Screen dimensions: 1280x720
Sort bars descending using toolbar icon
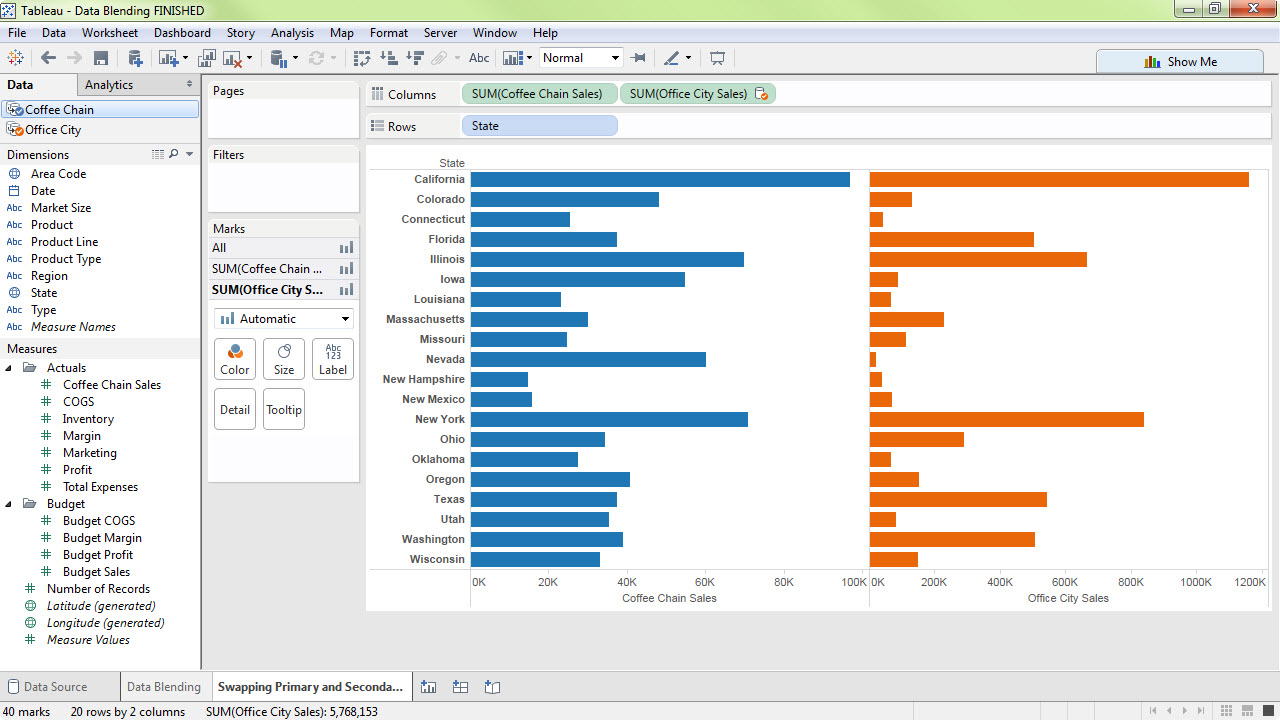415,58
